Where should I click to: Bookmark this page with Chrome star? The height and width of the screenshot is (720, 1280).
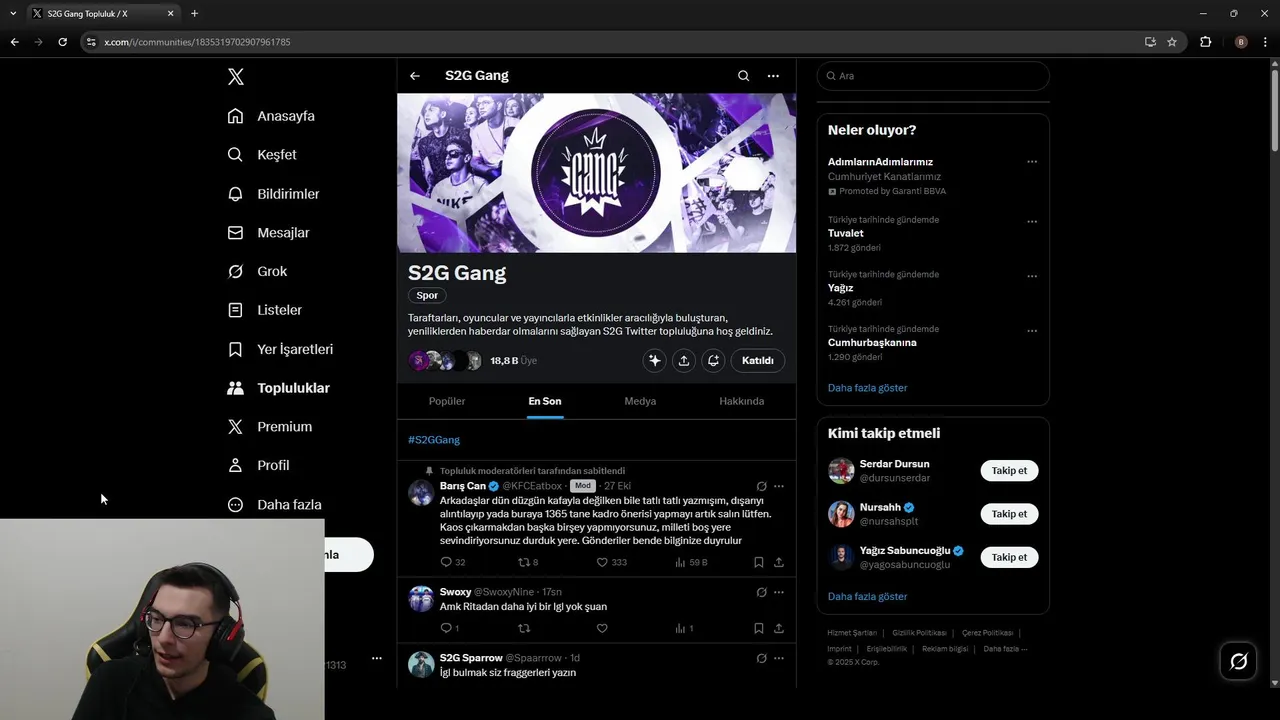[1172, 42]
